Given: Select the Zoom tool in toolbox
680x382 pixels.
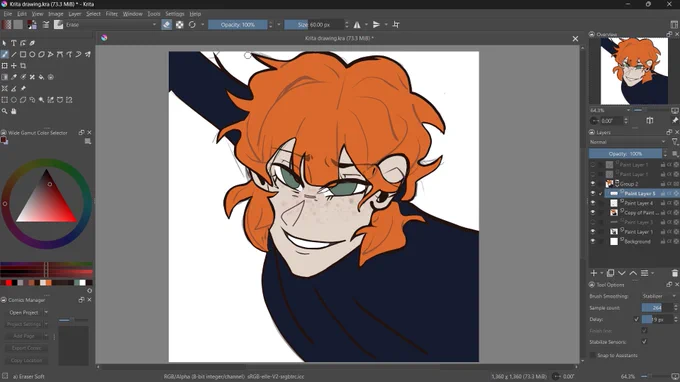Looking at the screenshot, I should pyautogui.click(x=4, y=111).
